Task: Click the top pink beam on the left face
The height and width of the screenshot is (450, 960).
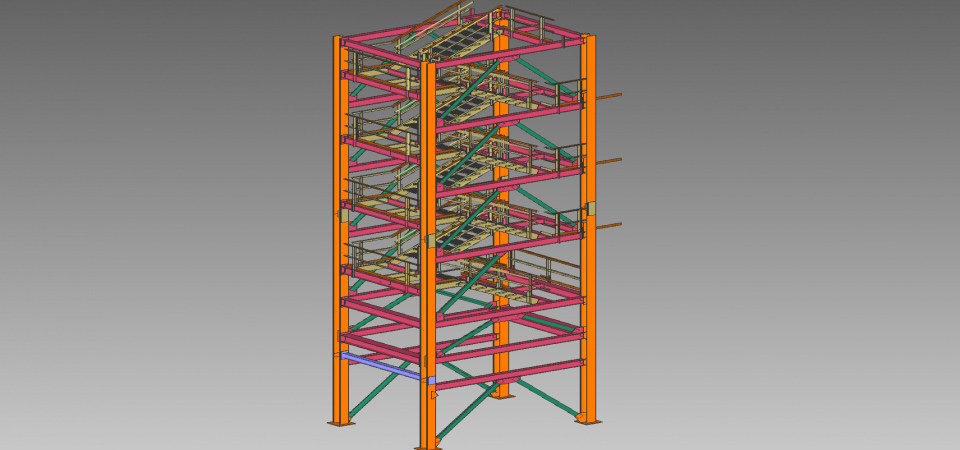Action: [380, 49]
